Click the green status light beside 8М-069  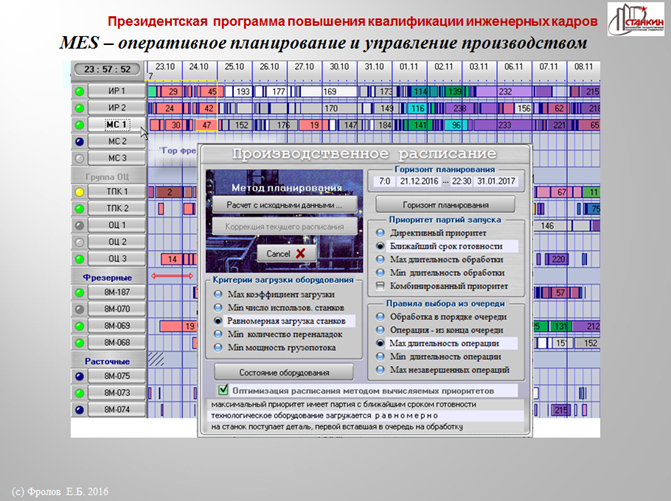[x=80, y=326]
